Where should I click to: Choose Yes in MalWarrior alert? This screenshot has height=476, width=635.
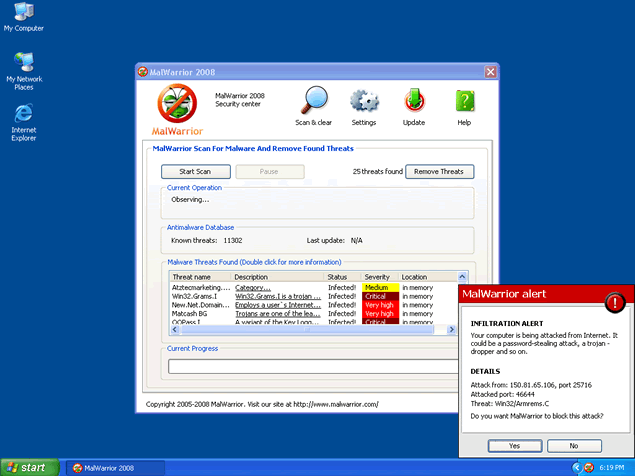514,445
